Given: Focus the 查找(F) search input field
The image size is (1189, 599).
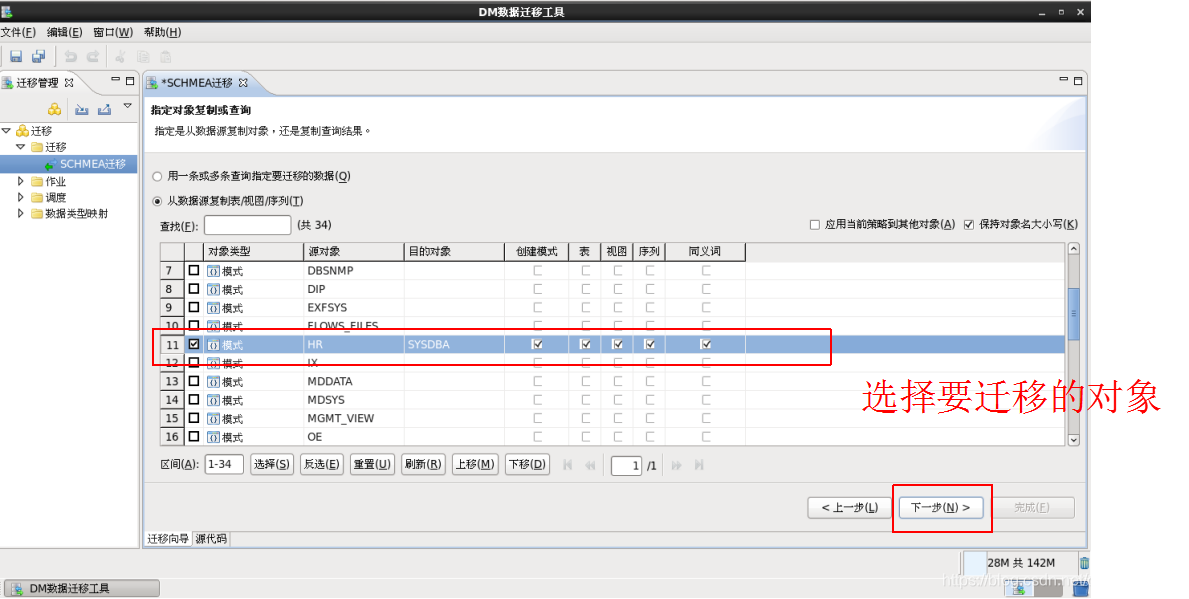Looking at the screenshot, I should point(247,225).
